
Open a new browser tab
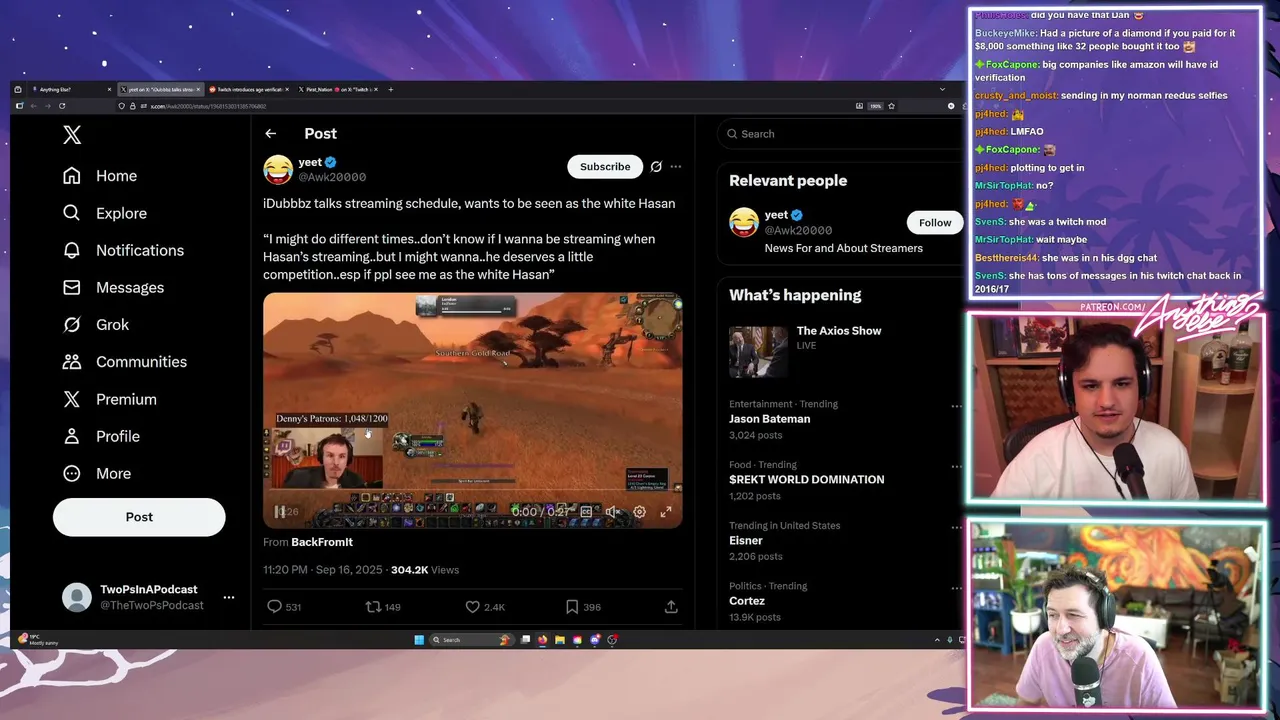[x=390, y=89]
